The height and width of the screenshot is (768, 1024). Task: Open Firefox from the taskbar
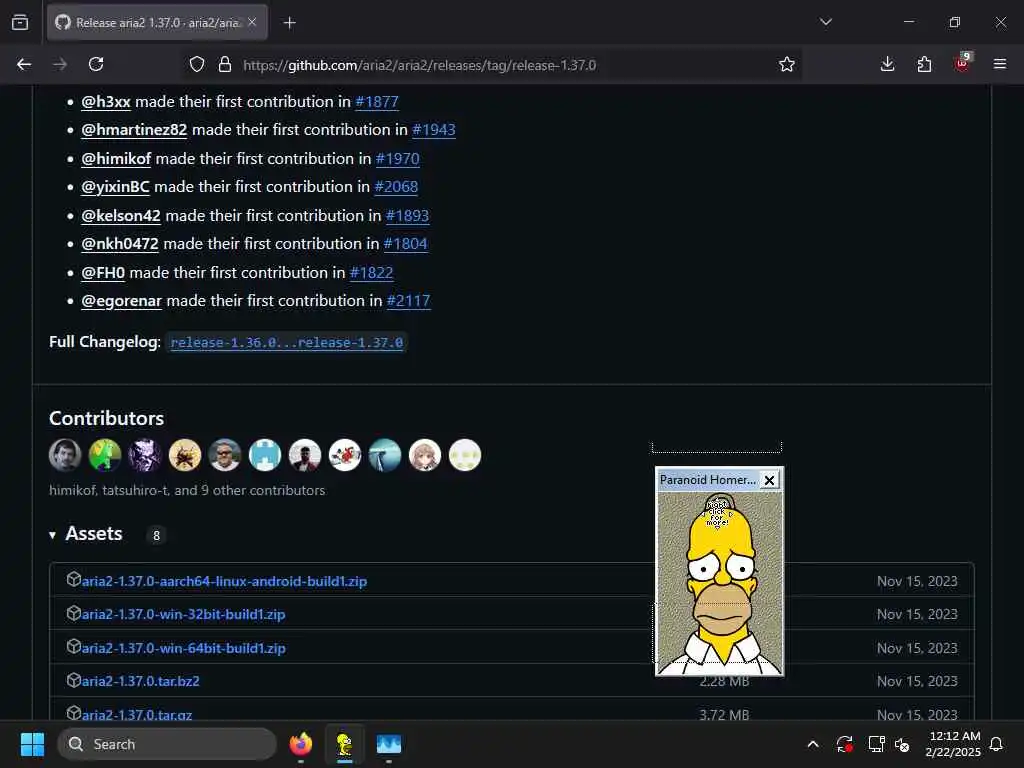pos(301,744)
